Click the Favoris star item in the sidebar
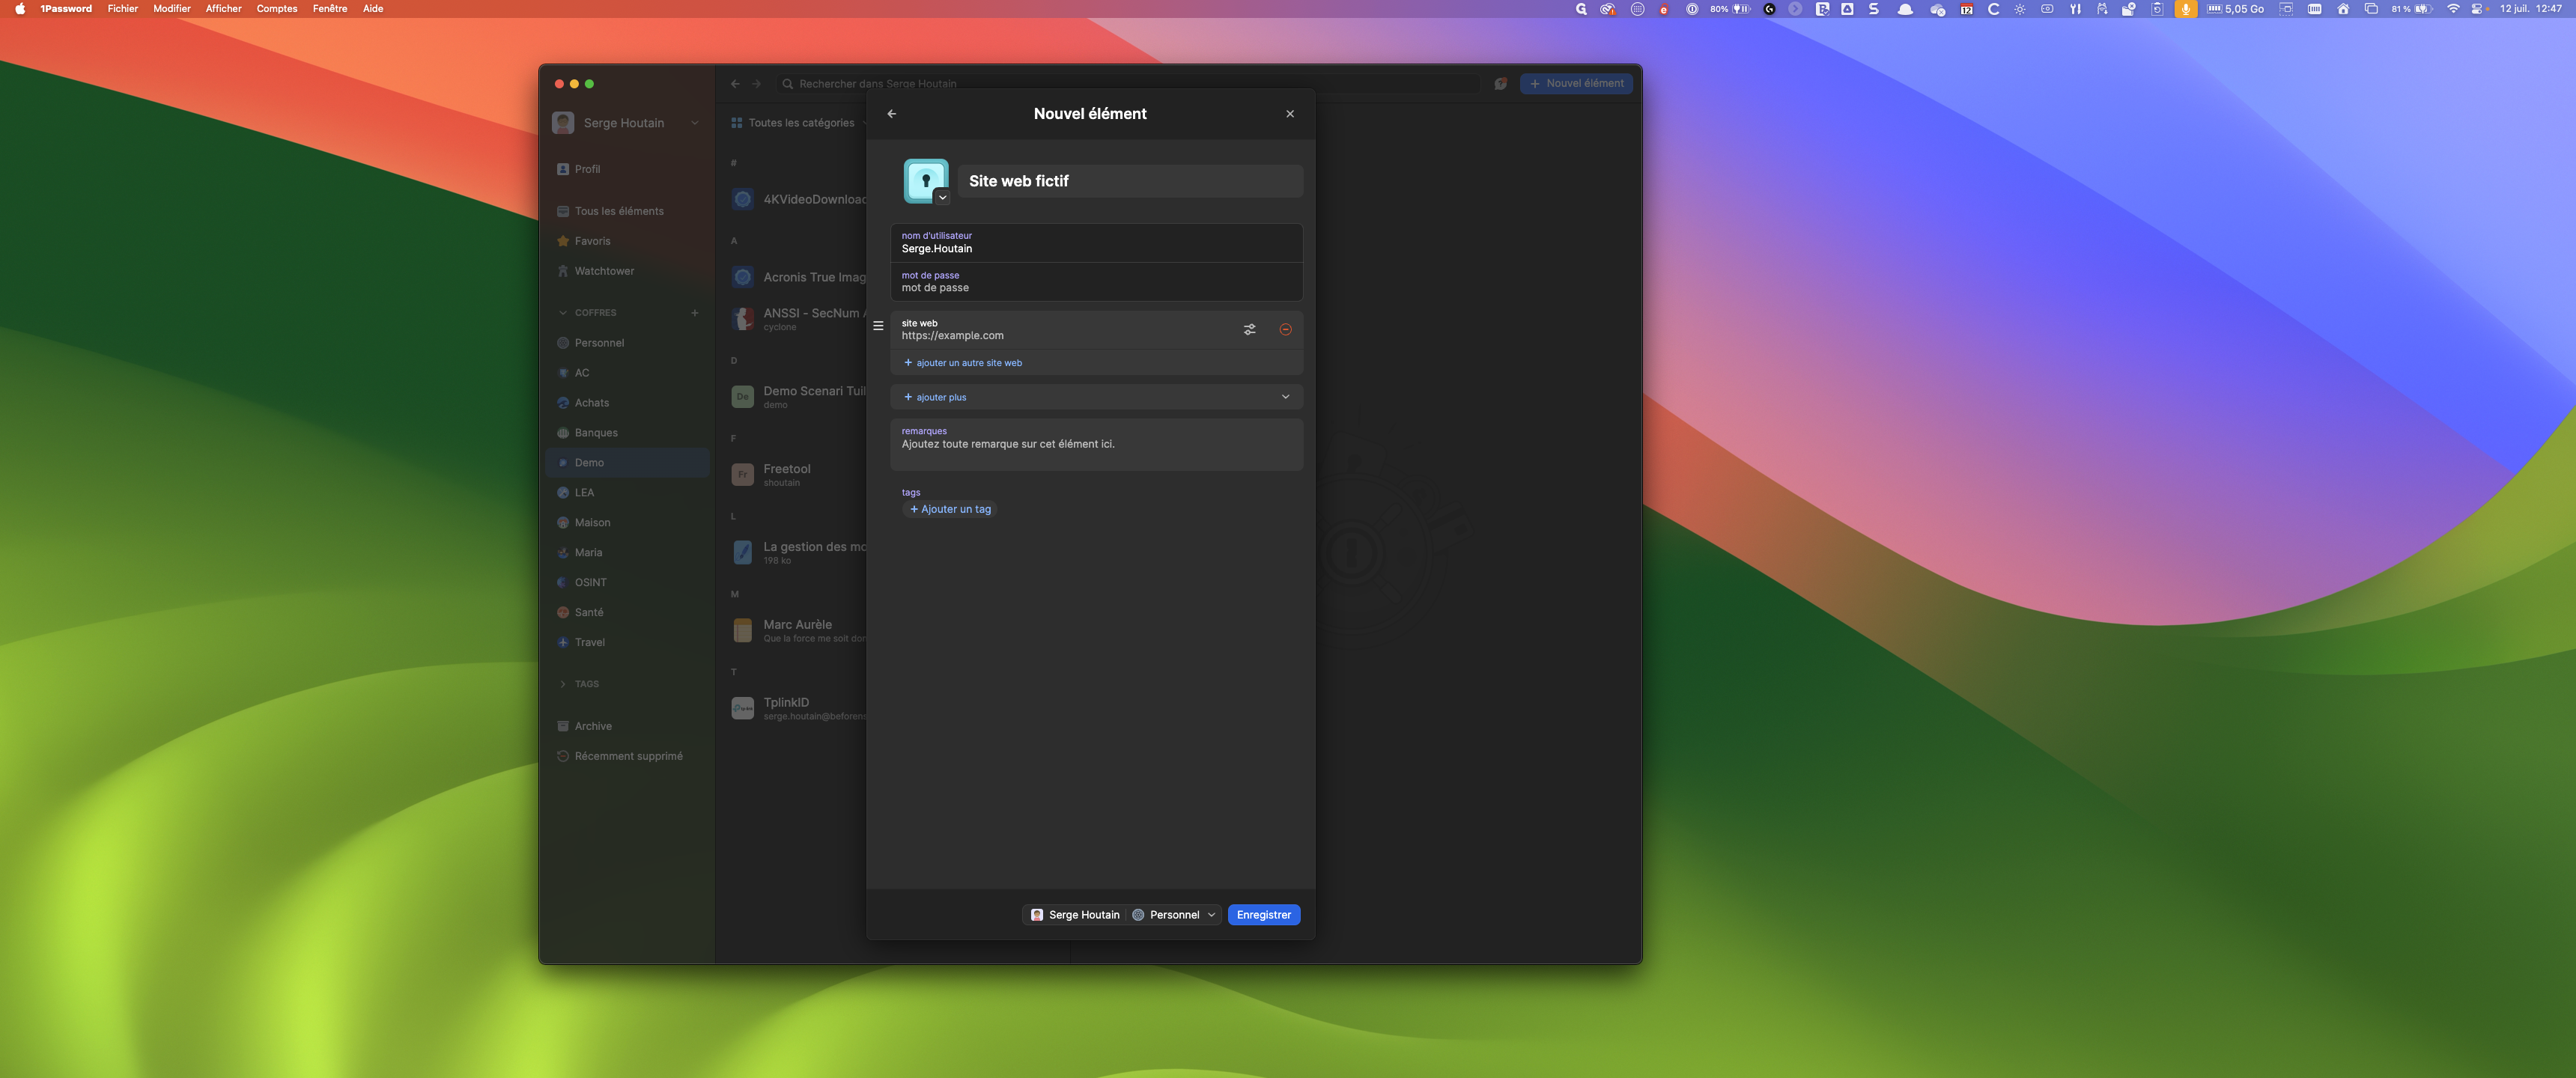Image resolution: width=2576 pixels, height=1078 pixels. (x=591, y=241)
